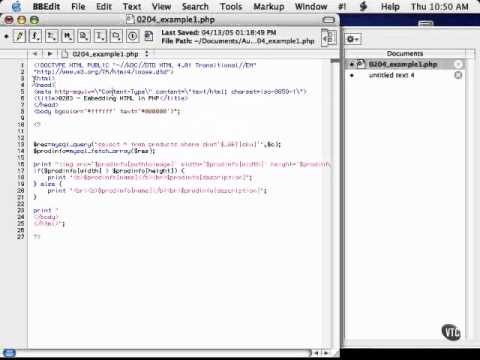The width and height of the screenshot is (480, 360).
Task: Select 0204_example1.php in Documents drawer
Action: pyautogui.click(x=403, y=64)
